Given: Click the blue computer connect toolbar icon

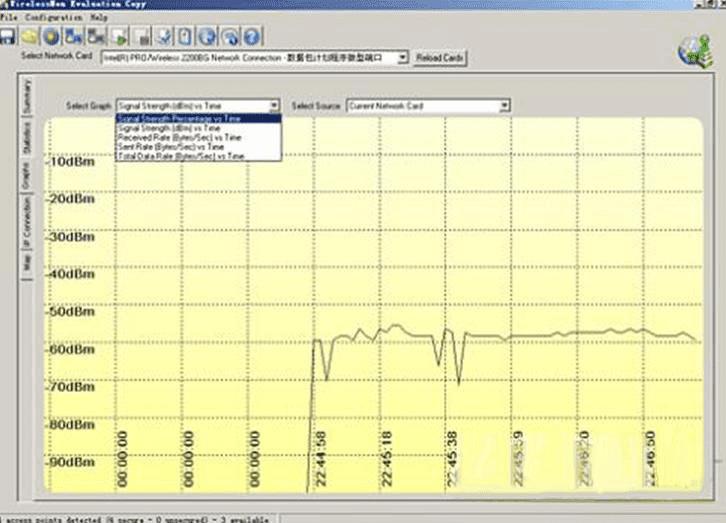Looking at the screenshot, I should tap(73, 36).
